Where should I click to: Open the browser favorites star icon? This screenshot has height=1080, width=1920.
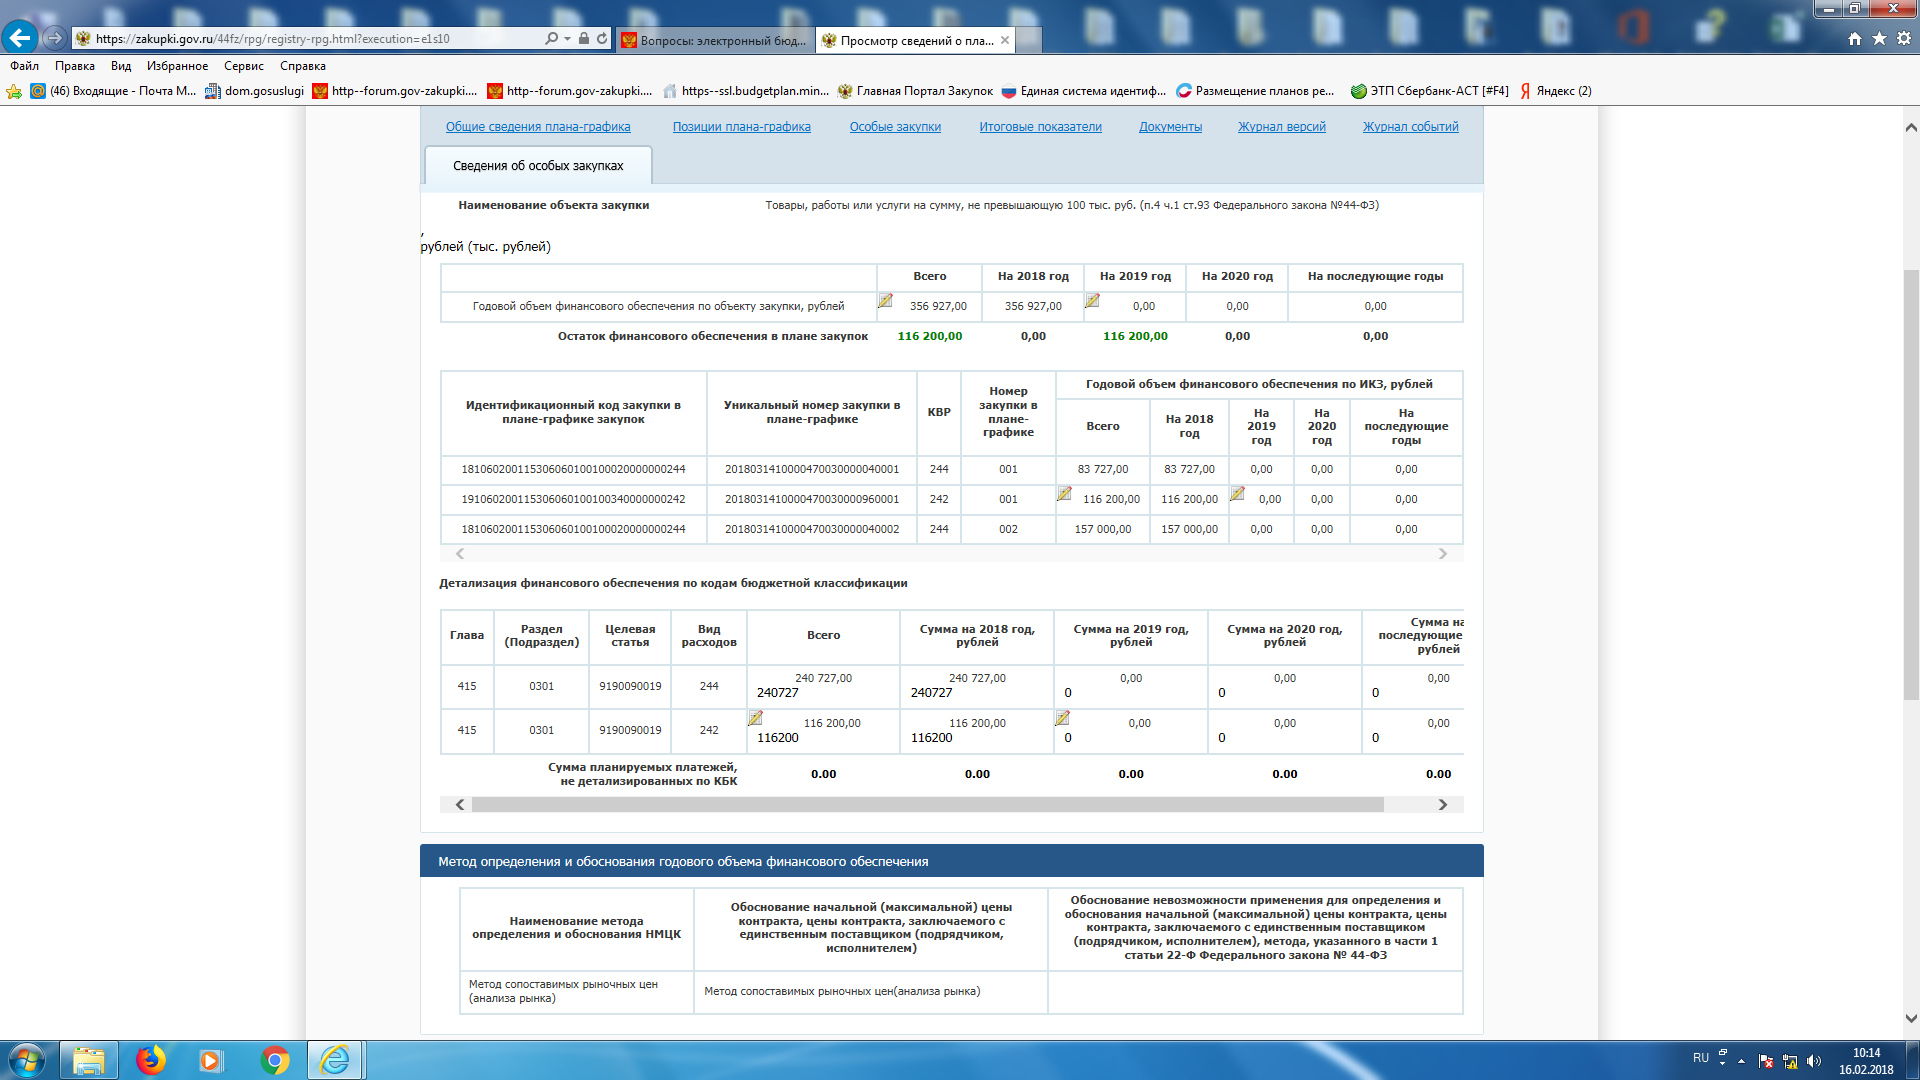click(x=1879, y=38)
